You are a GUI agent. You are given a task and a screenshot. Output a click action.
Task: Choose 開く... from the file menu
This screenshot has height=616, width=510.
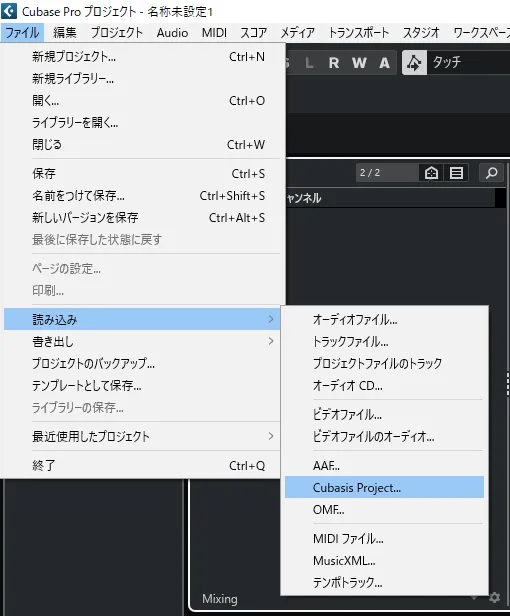tap(142, 101)
